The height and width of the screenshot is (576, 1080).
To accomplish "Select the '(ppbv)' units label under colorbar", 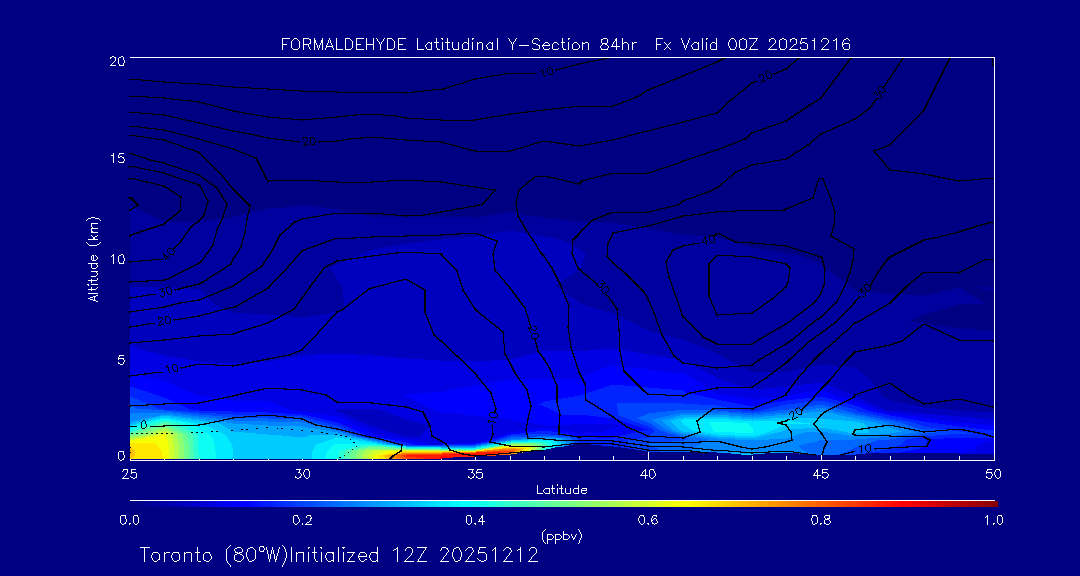I will point(561,536).
